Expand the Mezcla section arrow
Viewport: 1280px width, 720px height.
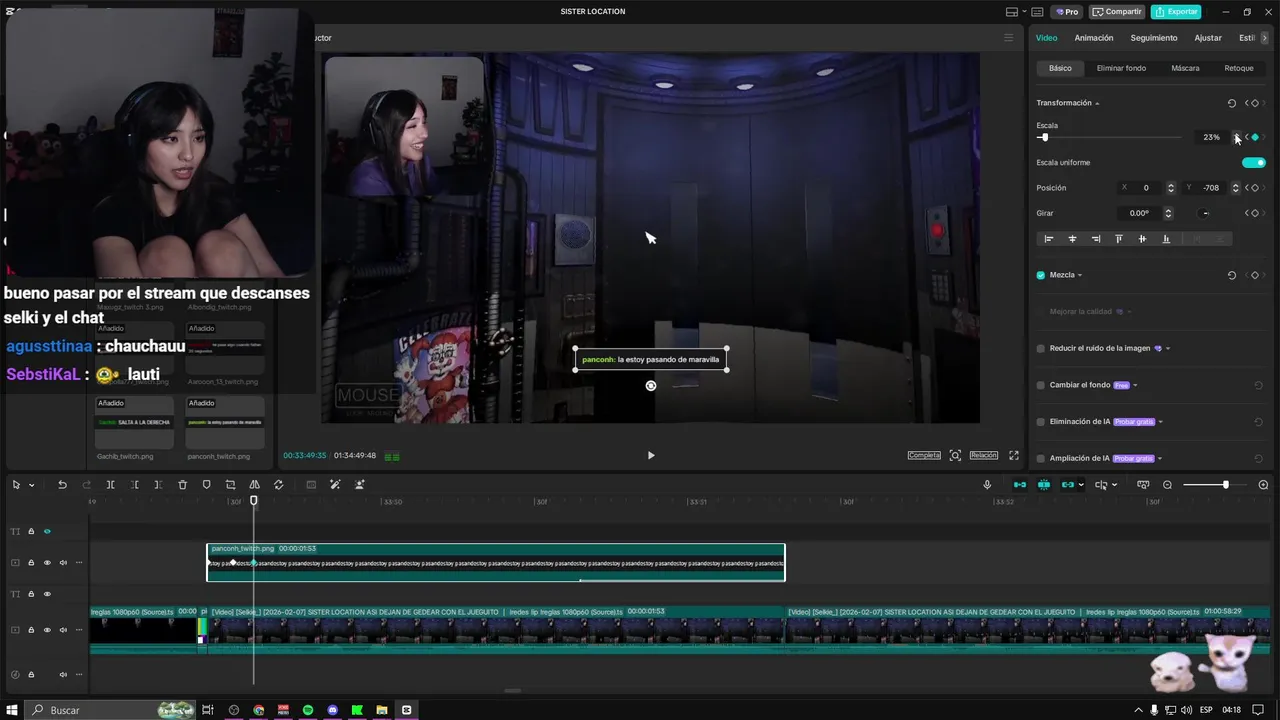coord(1080,275)
